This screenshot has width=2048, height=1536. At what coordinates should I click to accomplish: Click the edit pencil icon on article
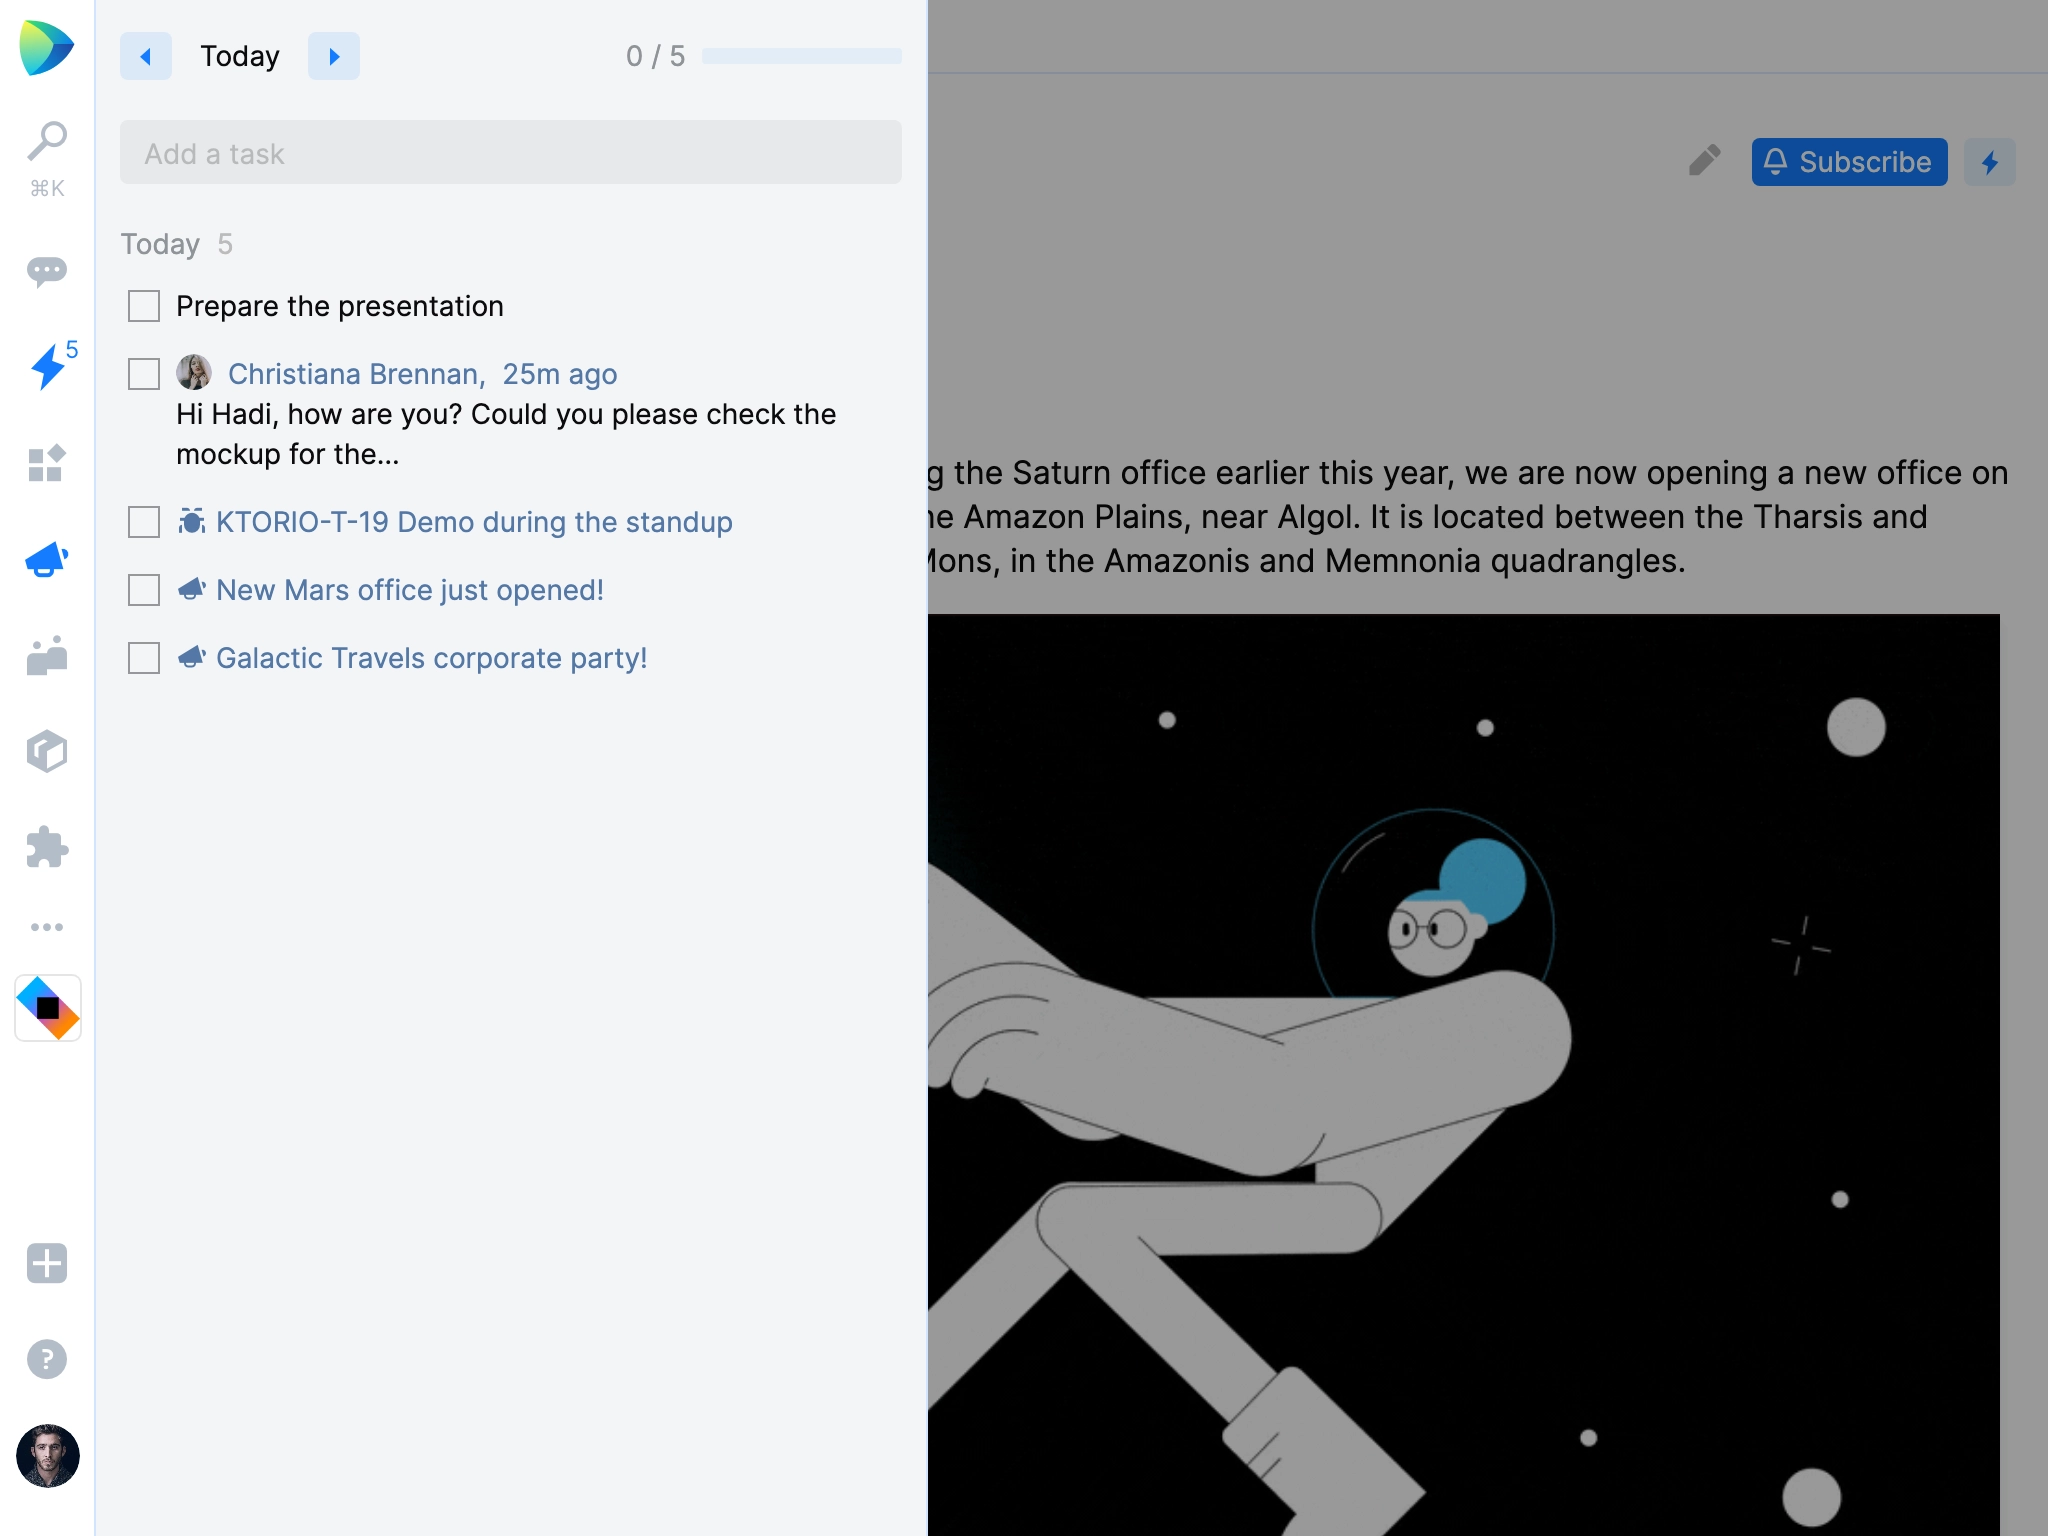tap(1705, 160)
